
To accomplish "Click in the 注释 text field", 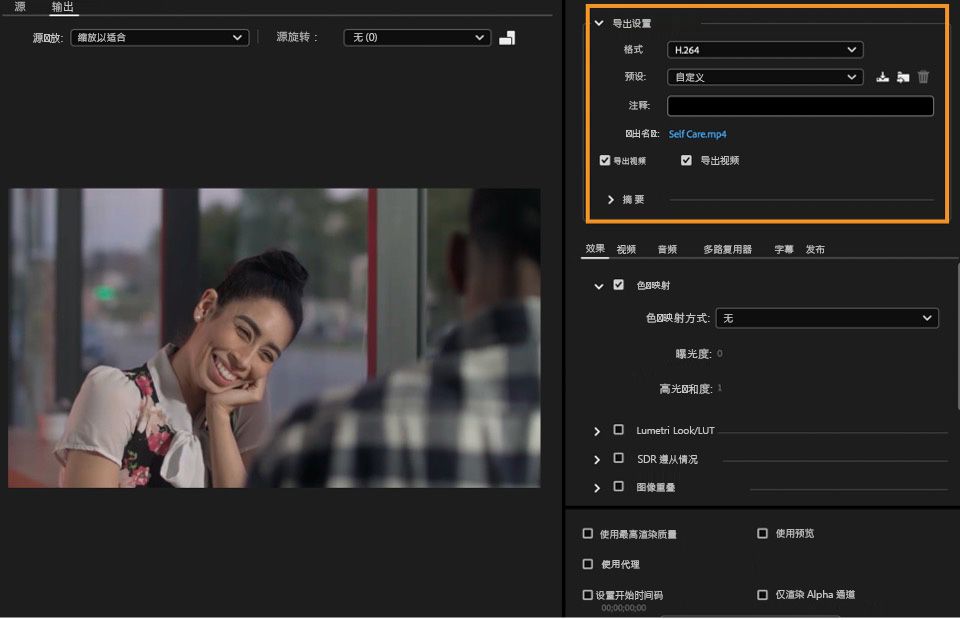I will click(800, 106).
